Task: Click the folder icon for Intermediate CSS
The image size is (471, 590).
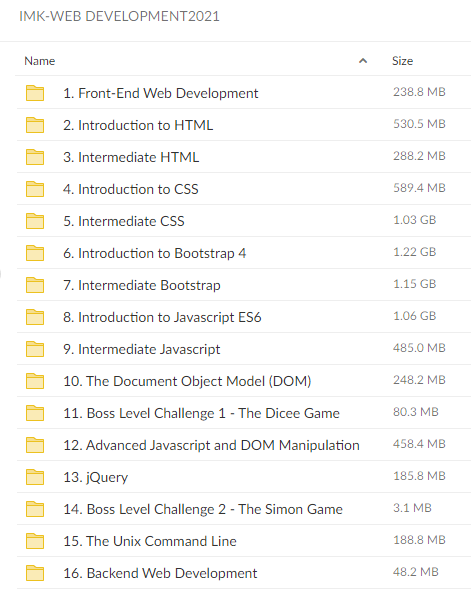Action: 35,221
